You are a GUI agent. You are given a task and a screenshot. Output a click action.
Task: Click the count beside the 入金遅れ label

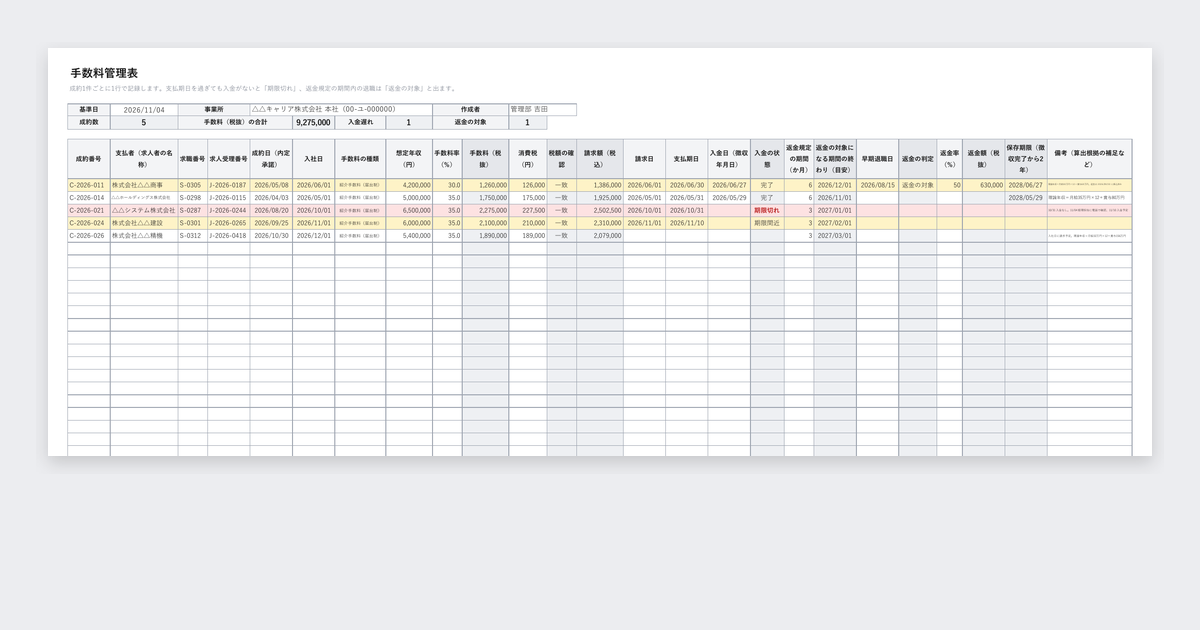[409, 122]
